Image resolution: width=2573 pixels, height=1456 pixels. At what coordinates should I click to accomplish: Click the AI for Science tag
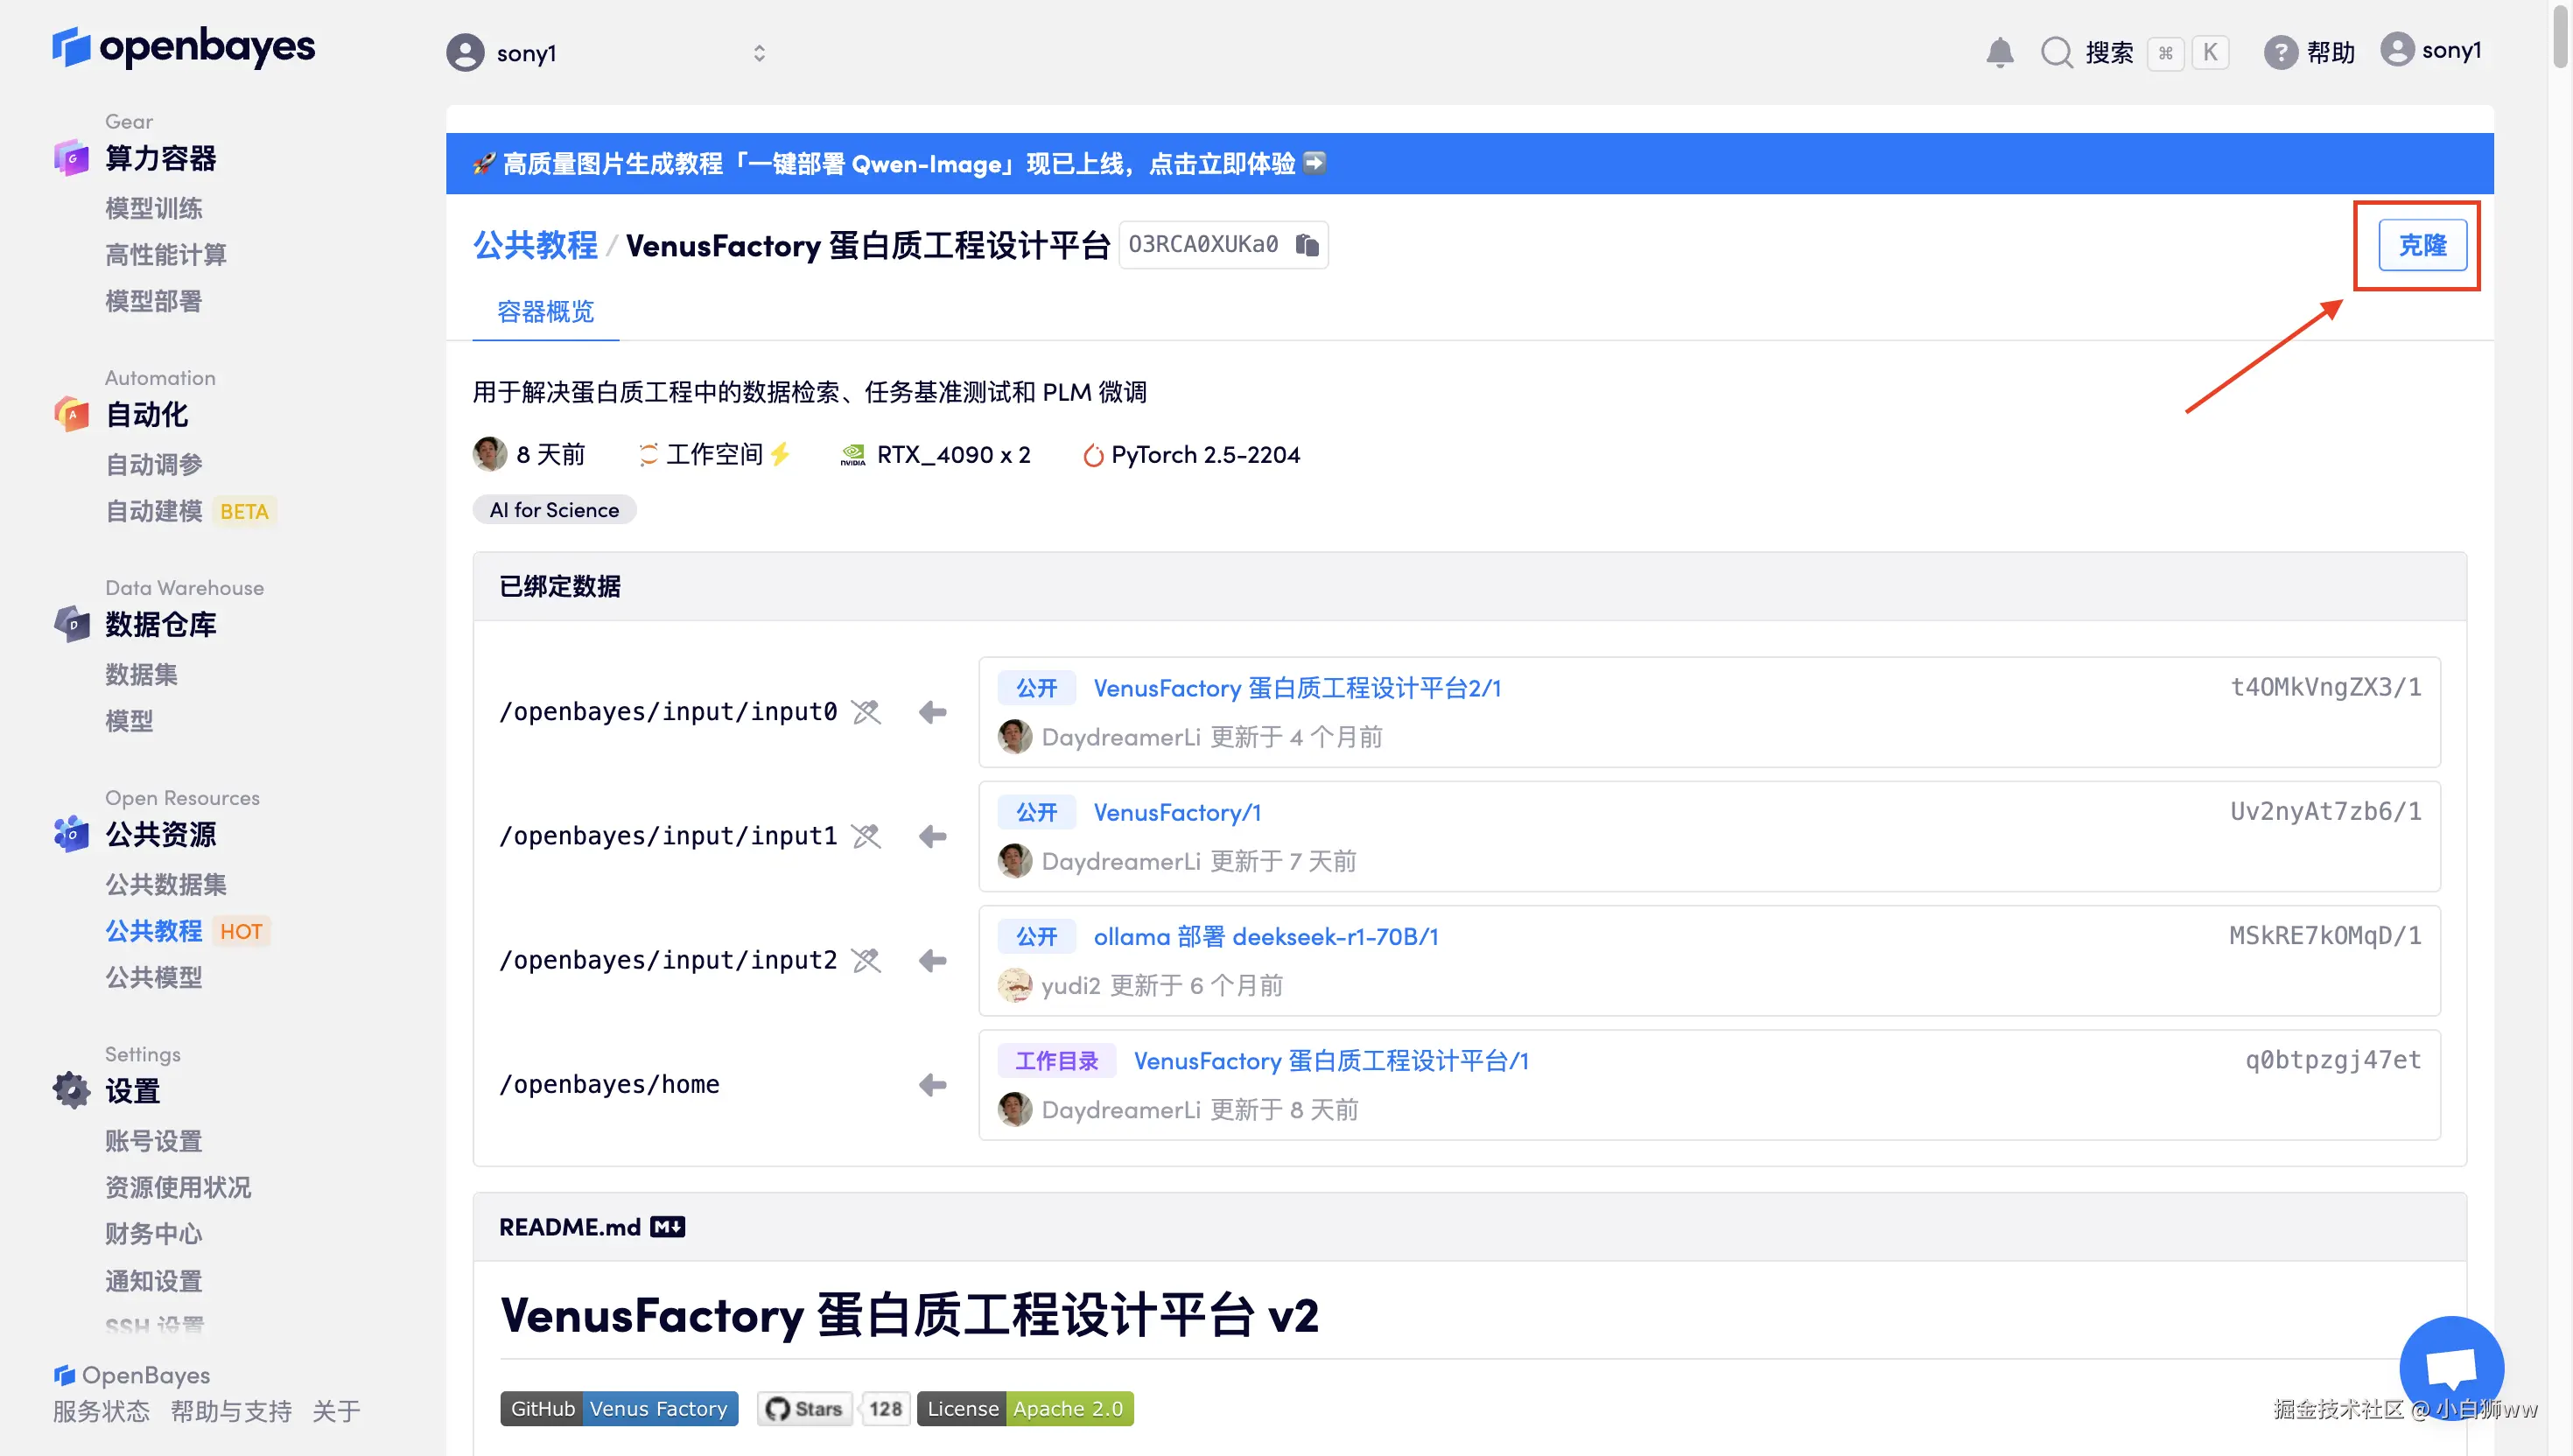(x=554, y=510)
